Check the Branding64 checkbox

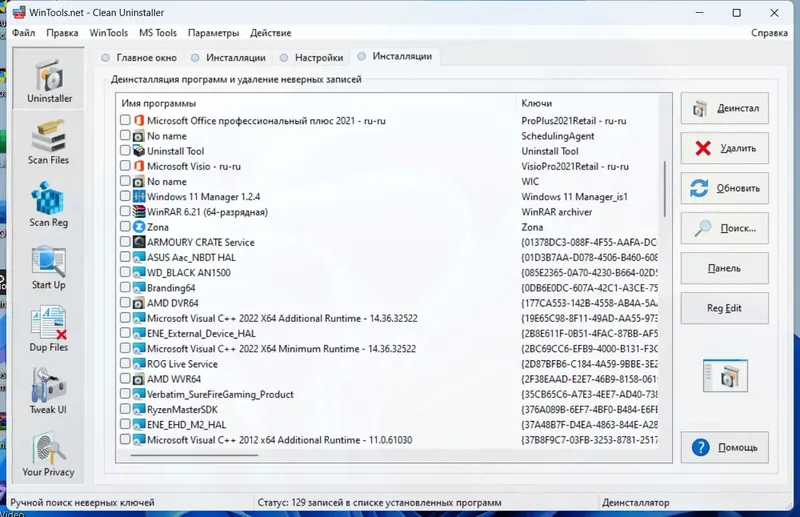tap(125, 288)
